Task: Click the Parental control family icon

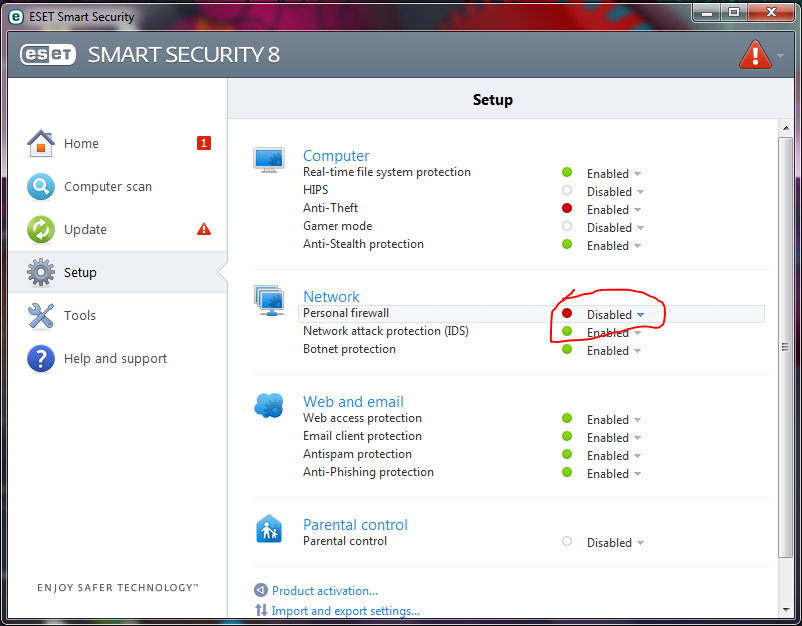Action: point(269,529)
